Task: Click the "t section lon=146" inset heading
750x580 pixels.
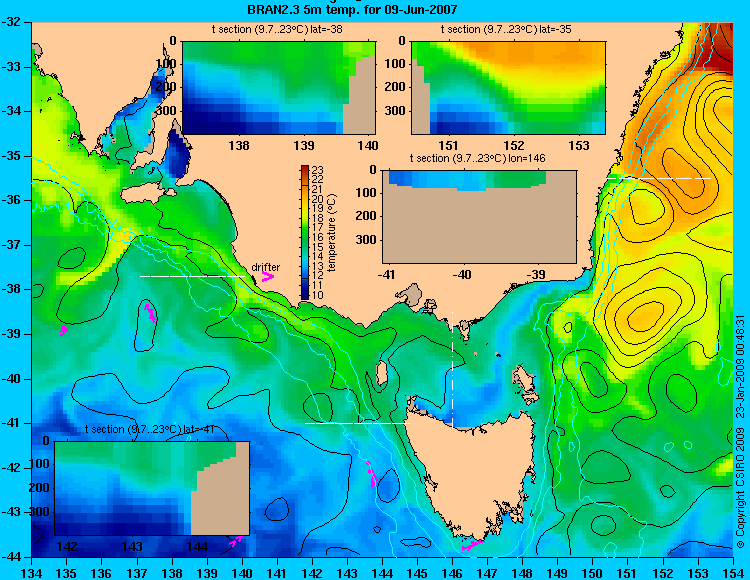Action: (x=477, y=158)
